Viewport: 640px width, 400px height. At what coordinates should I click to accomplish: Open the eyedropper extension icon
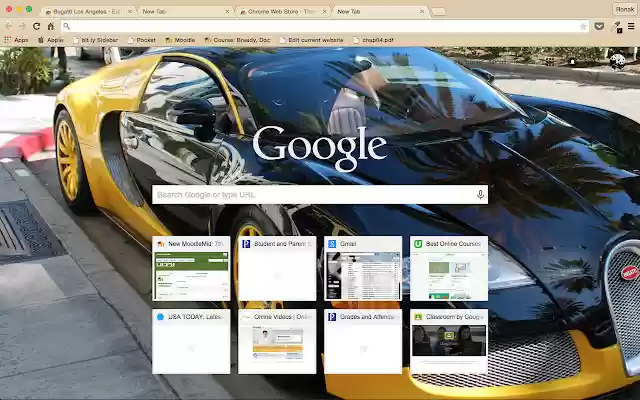616,27
